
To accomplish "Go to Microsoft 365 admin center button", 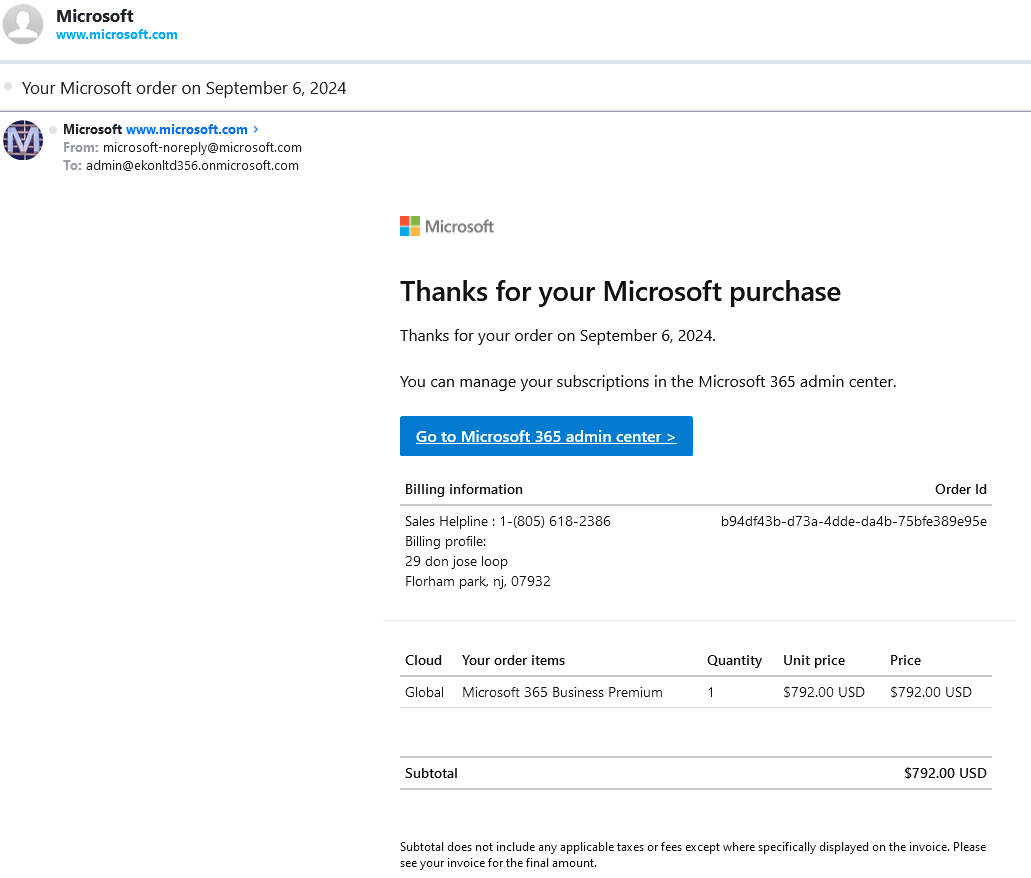I will coord(546,436).
